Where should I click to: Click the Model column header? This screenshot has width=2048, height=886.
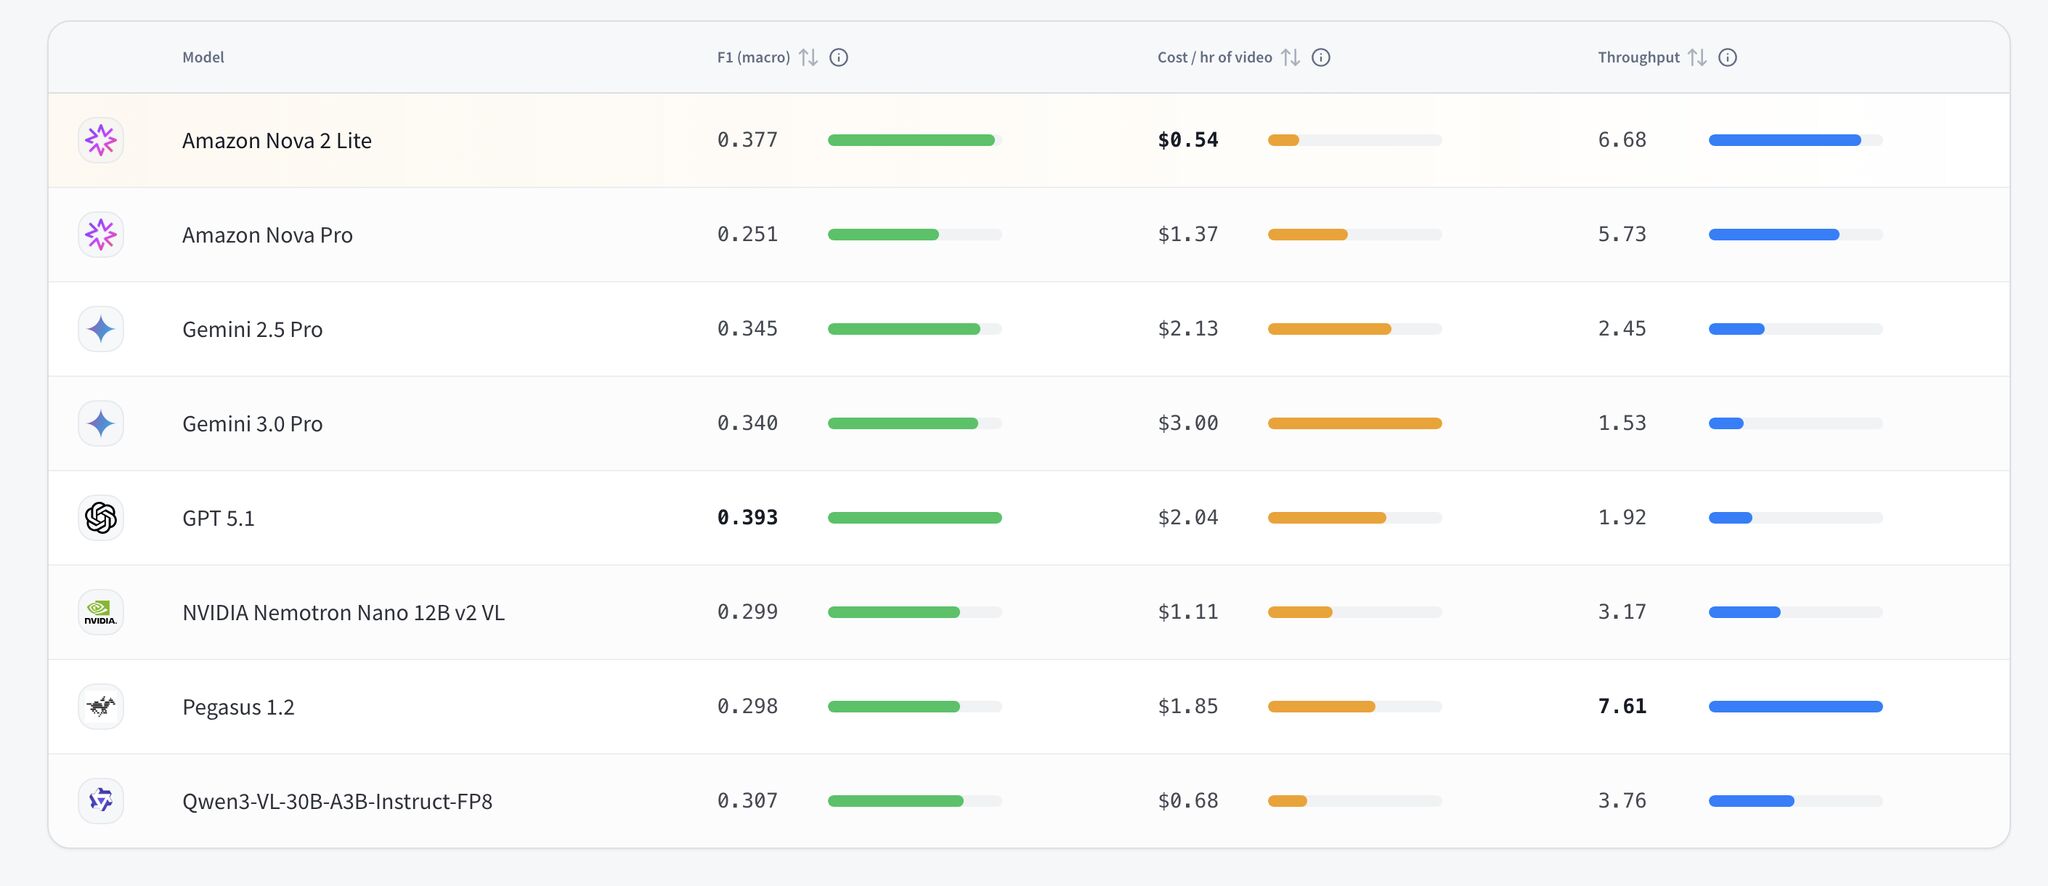pyautogui.click(x=203, y=58)
